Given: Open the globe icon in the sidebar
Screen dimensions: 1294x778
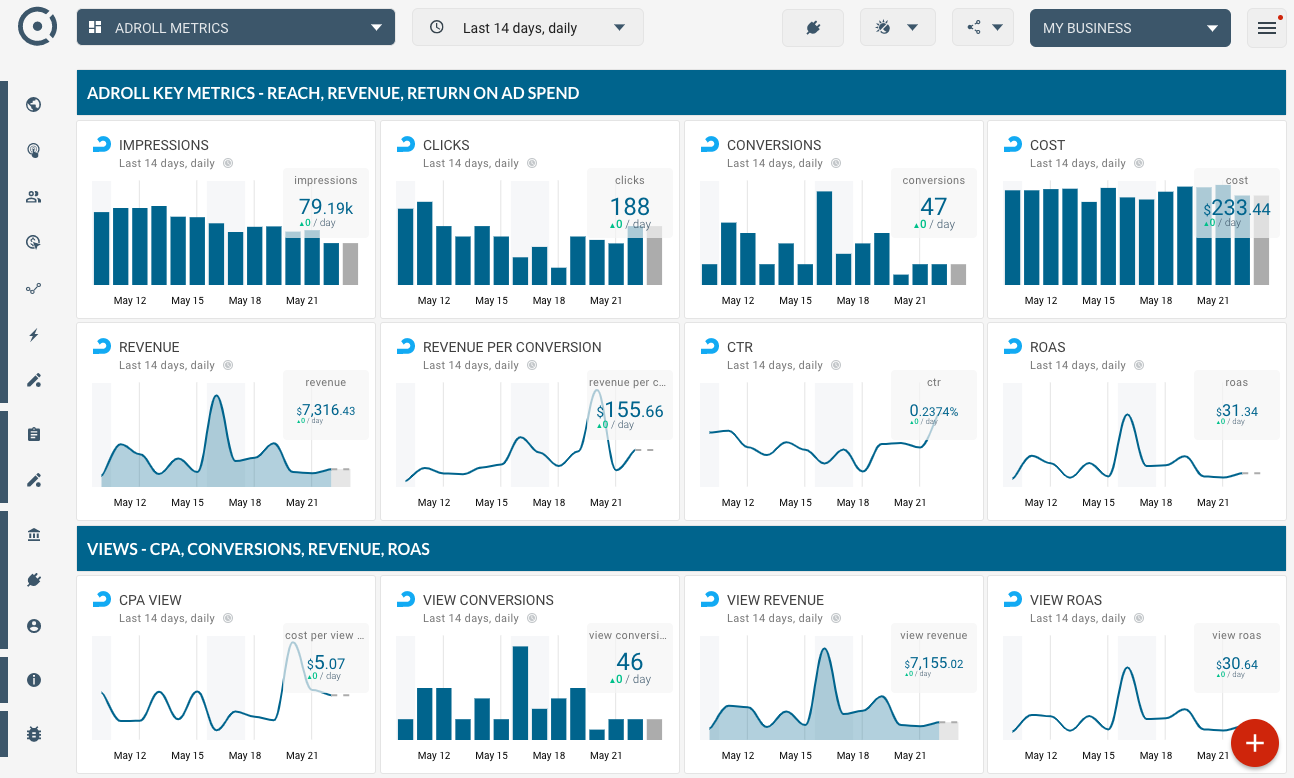Looking at the screenshot, I should pyautogui.click(x=34, y=105).
